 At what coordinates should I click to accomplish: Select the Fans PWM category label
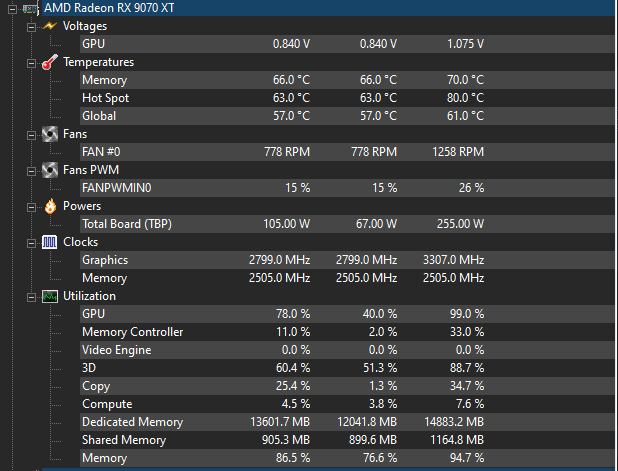91,170
